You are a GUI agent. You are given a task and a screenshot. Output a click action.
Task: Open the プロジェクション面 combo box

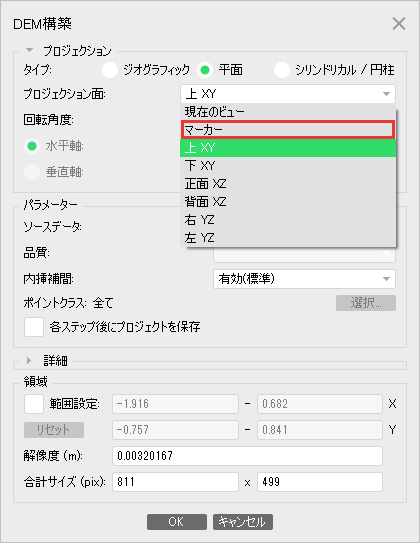[x=288, y=94]
